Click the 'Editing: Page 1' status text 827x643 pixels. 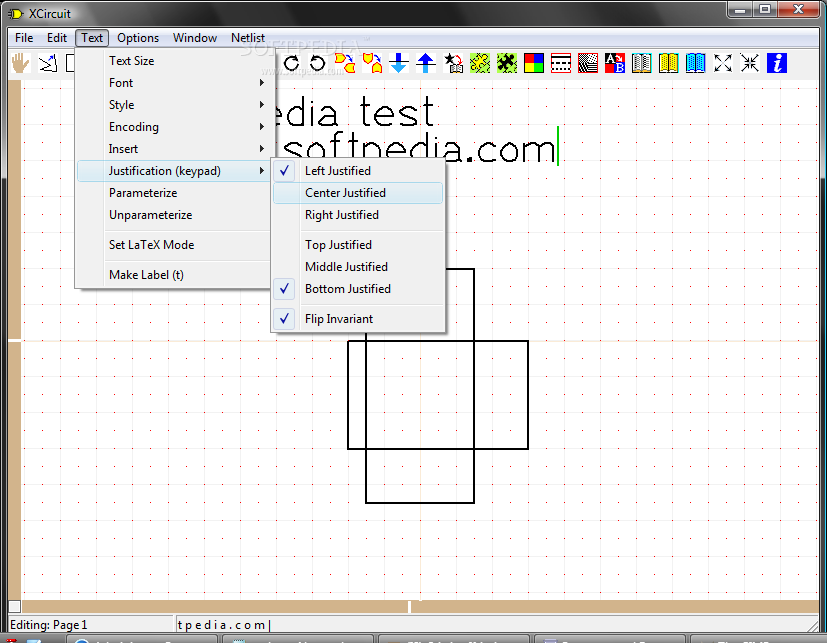point(49,625)
